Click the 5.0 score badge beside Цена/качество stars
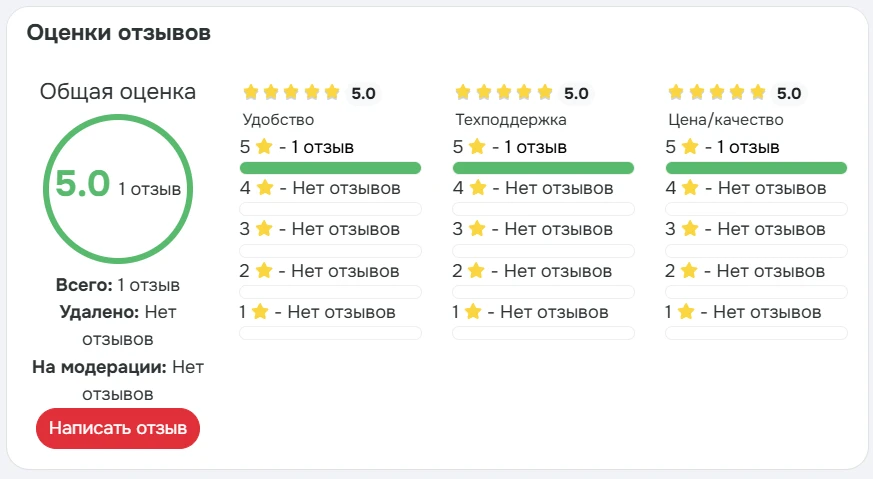The image size is (873, 479). 789,94
